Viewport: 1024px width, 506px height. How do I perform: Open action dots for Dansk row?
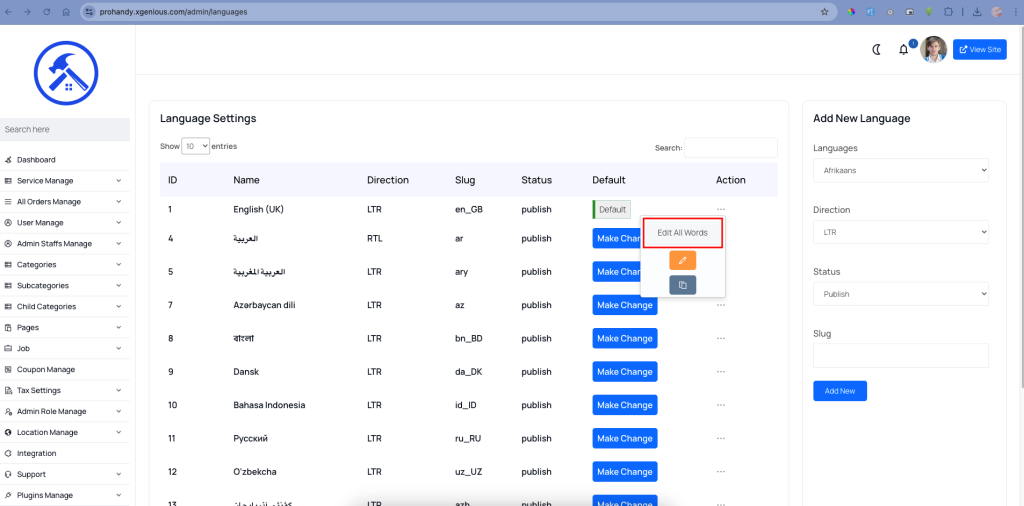721,372
